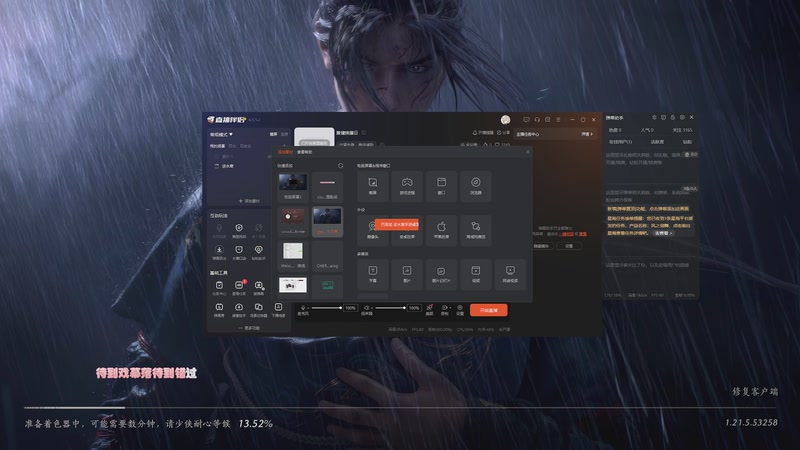Image resolution: width=800 pixels, height=450 pixels.
Task: Choose the LAN streaming source card beside Apple mirroring
Action: 476,230
